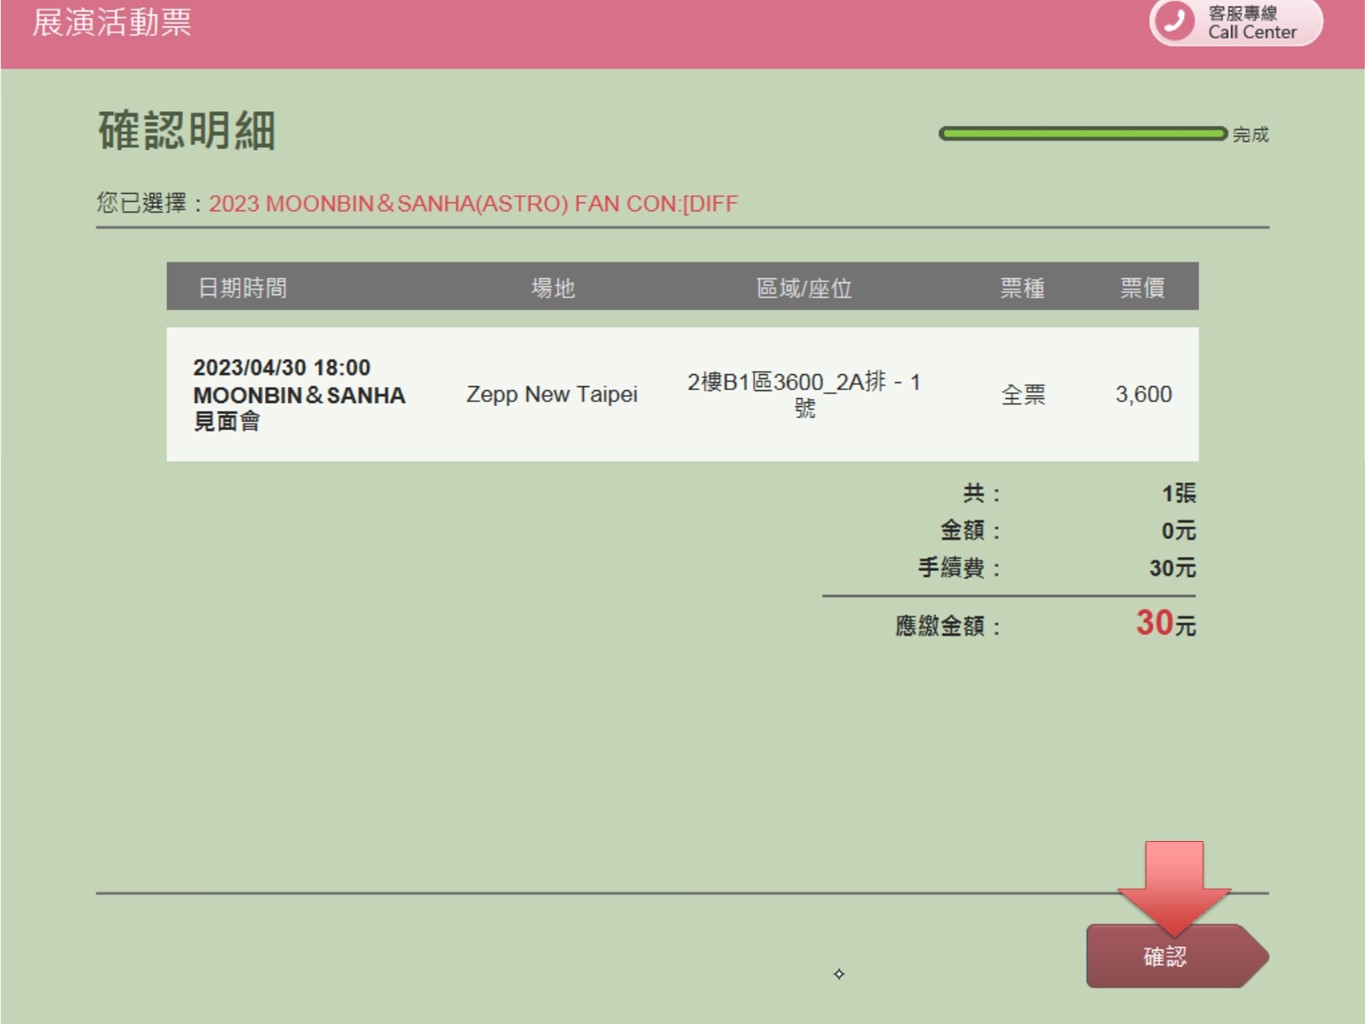Click the 客服專線 Call Center label
This screenshot has height=1024, width=1365.
pyautogui.click(x=1251, y=22)
